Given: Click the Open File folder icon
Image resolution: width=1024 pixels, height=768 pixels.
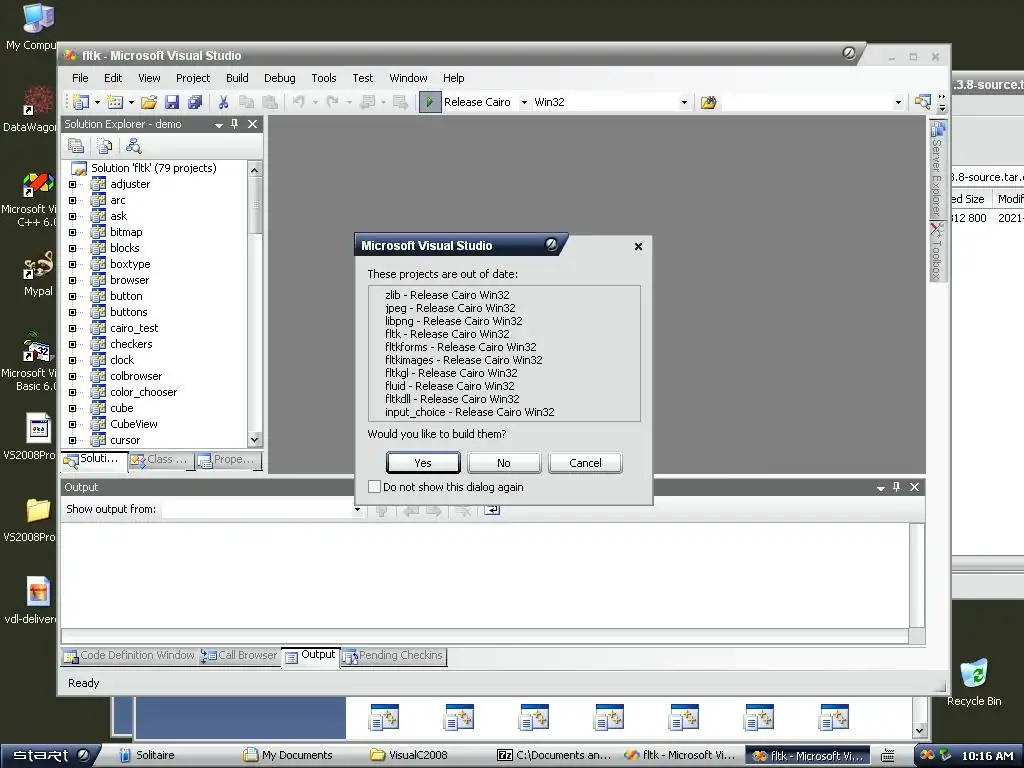Looking at the screenshot, I should coord(149,102).
